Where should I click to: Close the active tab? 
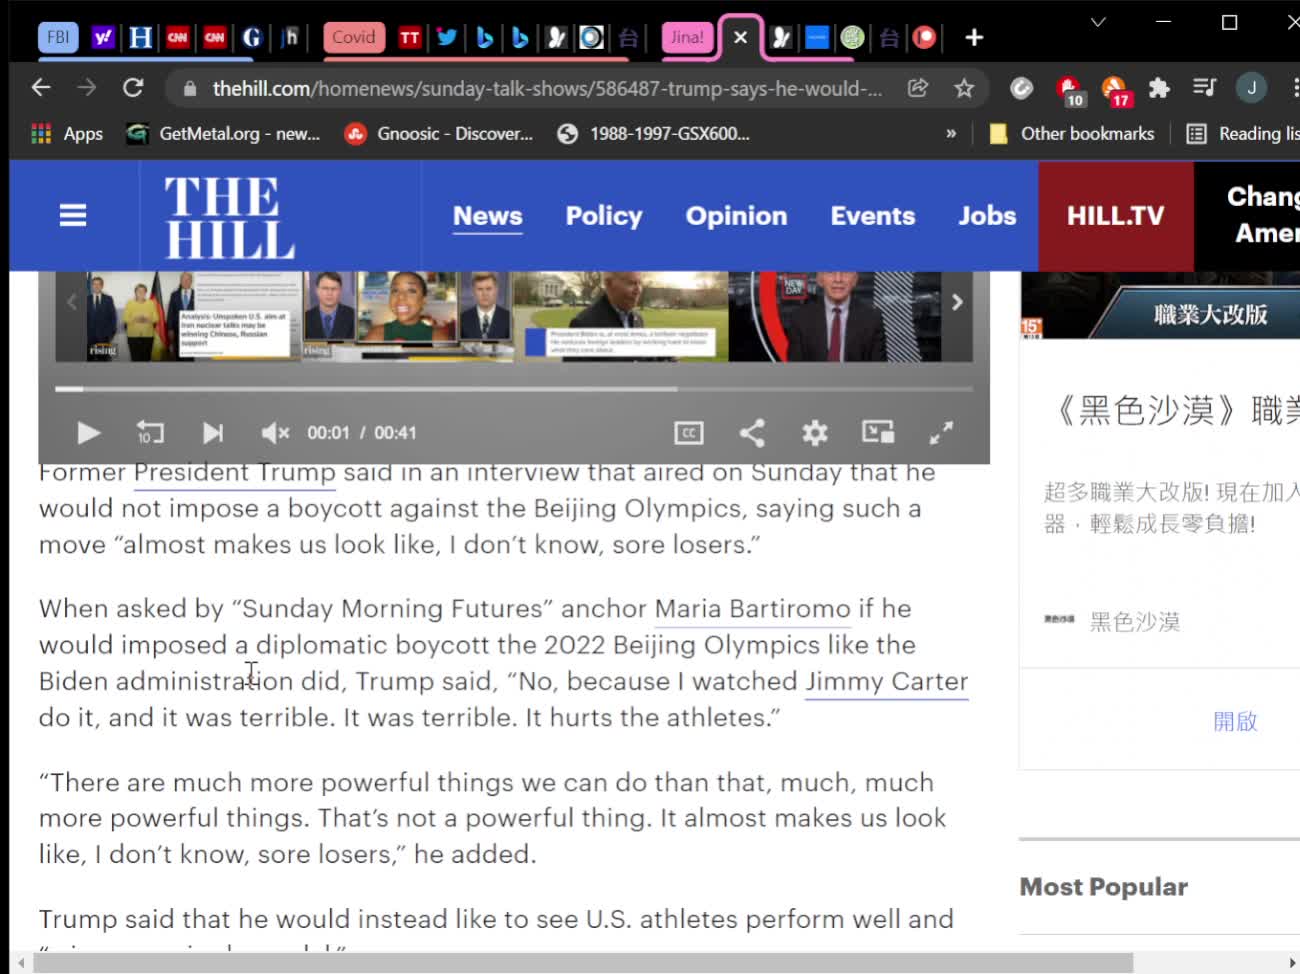click(740, 37)
